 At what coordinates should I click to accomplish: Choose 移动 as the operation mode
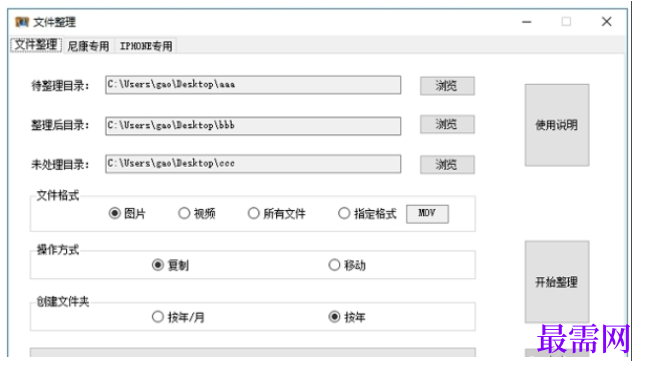click(347, 265)
